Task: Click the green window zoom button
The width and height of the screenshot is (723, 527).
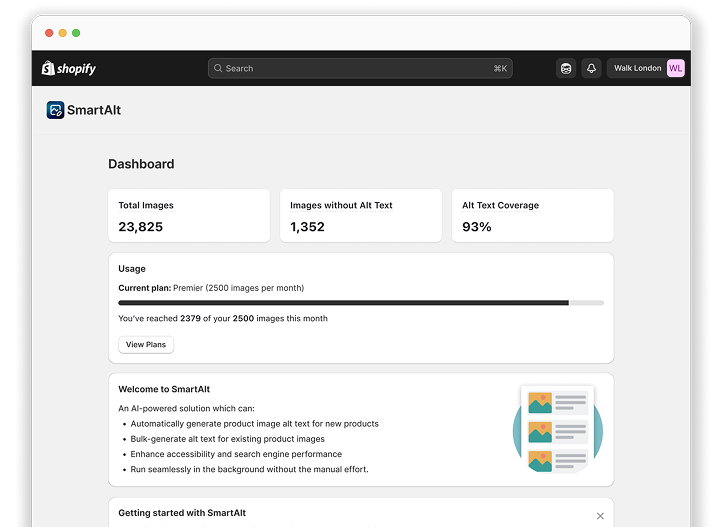Action: (x=76, y=33)
